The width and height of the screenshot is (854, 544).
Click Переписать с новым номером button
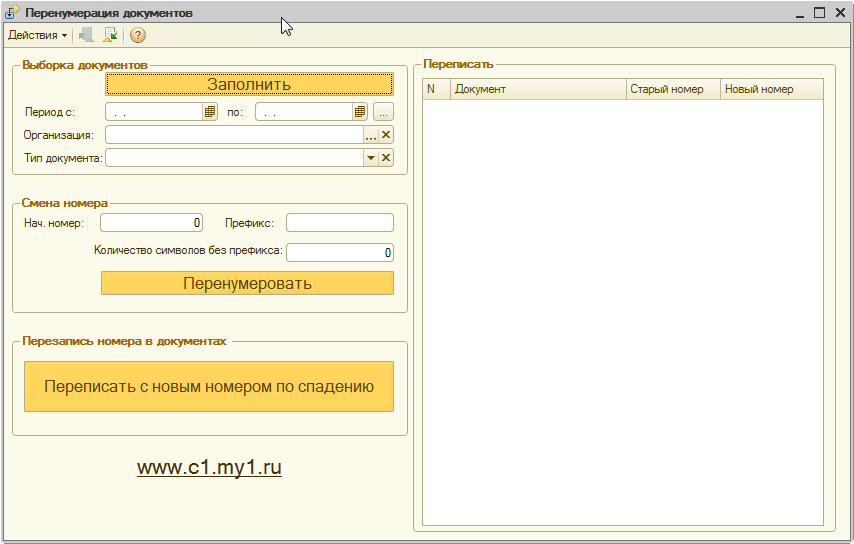209,386
